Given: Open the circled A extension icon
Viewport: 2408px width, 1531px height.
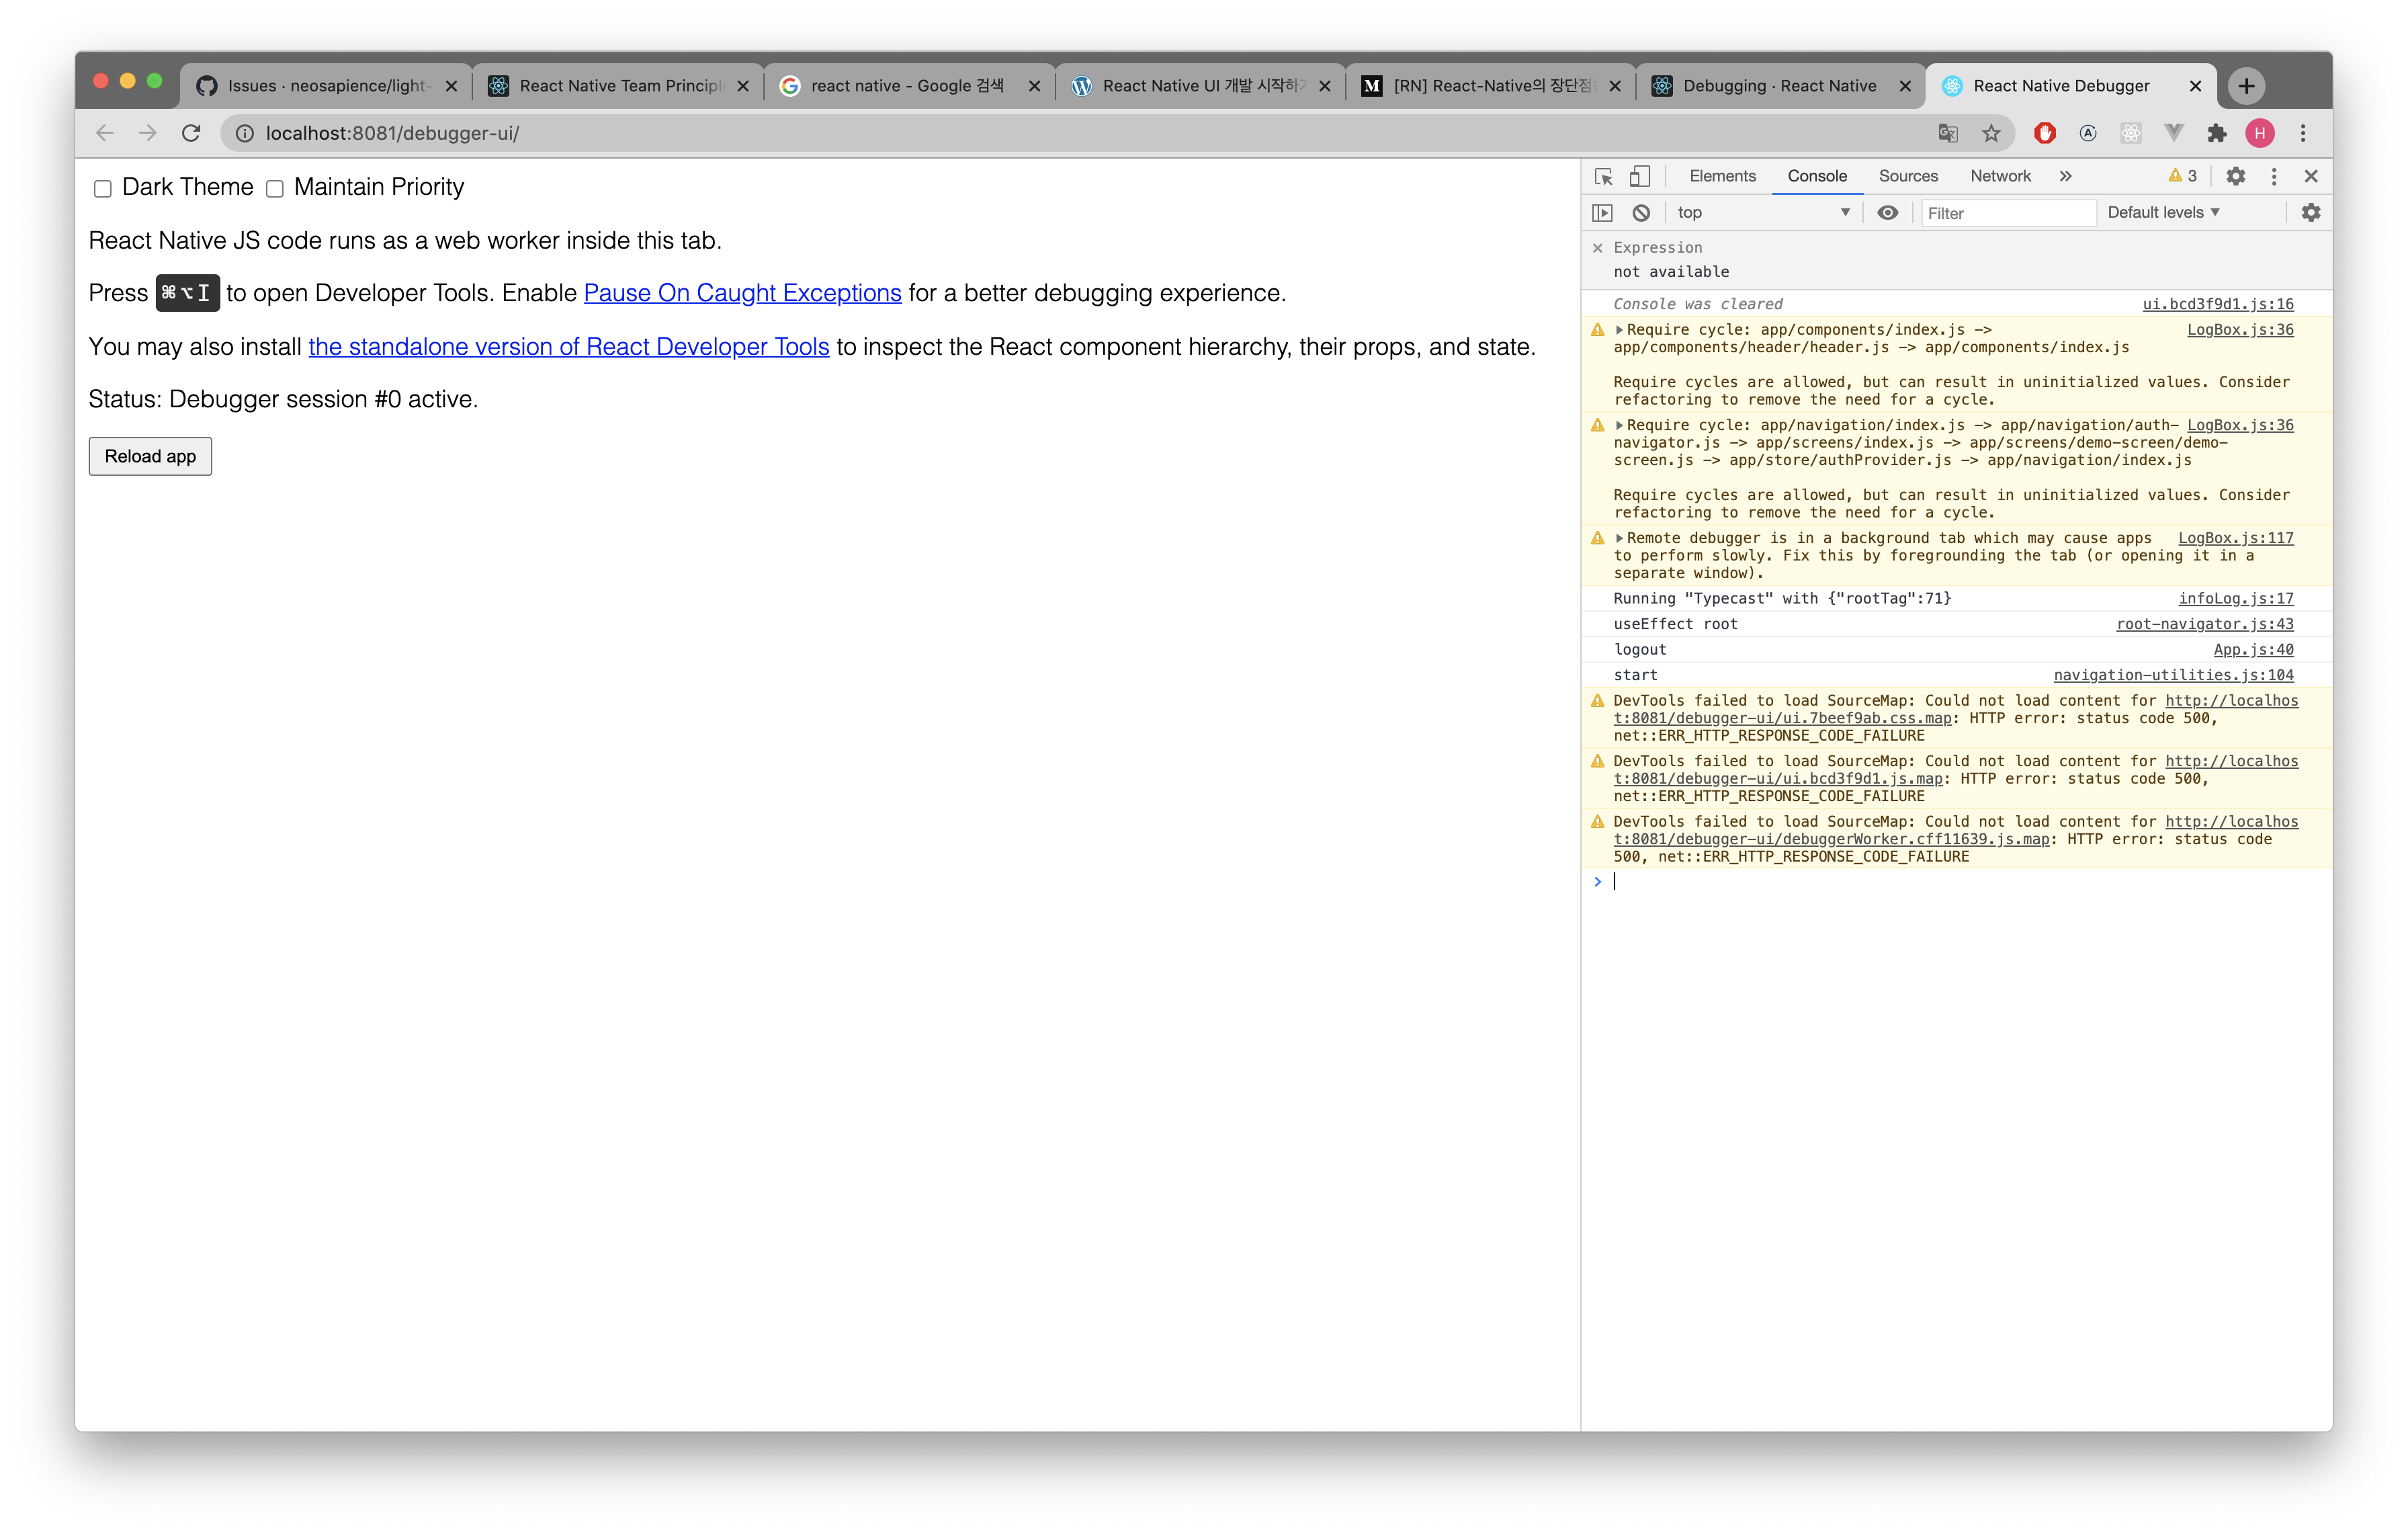Looking at the screenshot, I should 2087,133.
